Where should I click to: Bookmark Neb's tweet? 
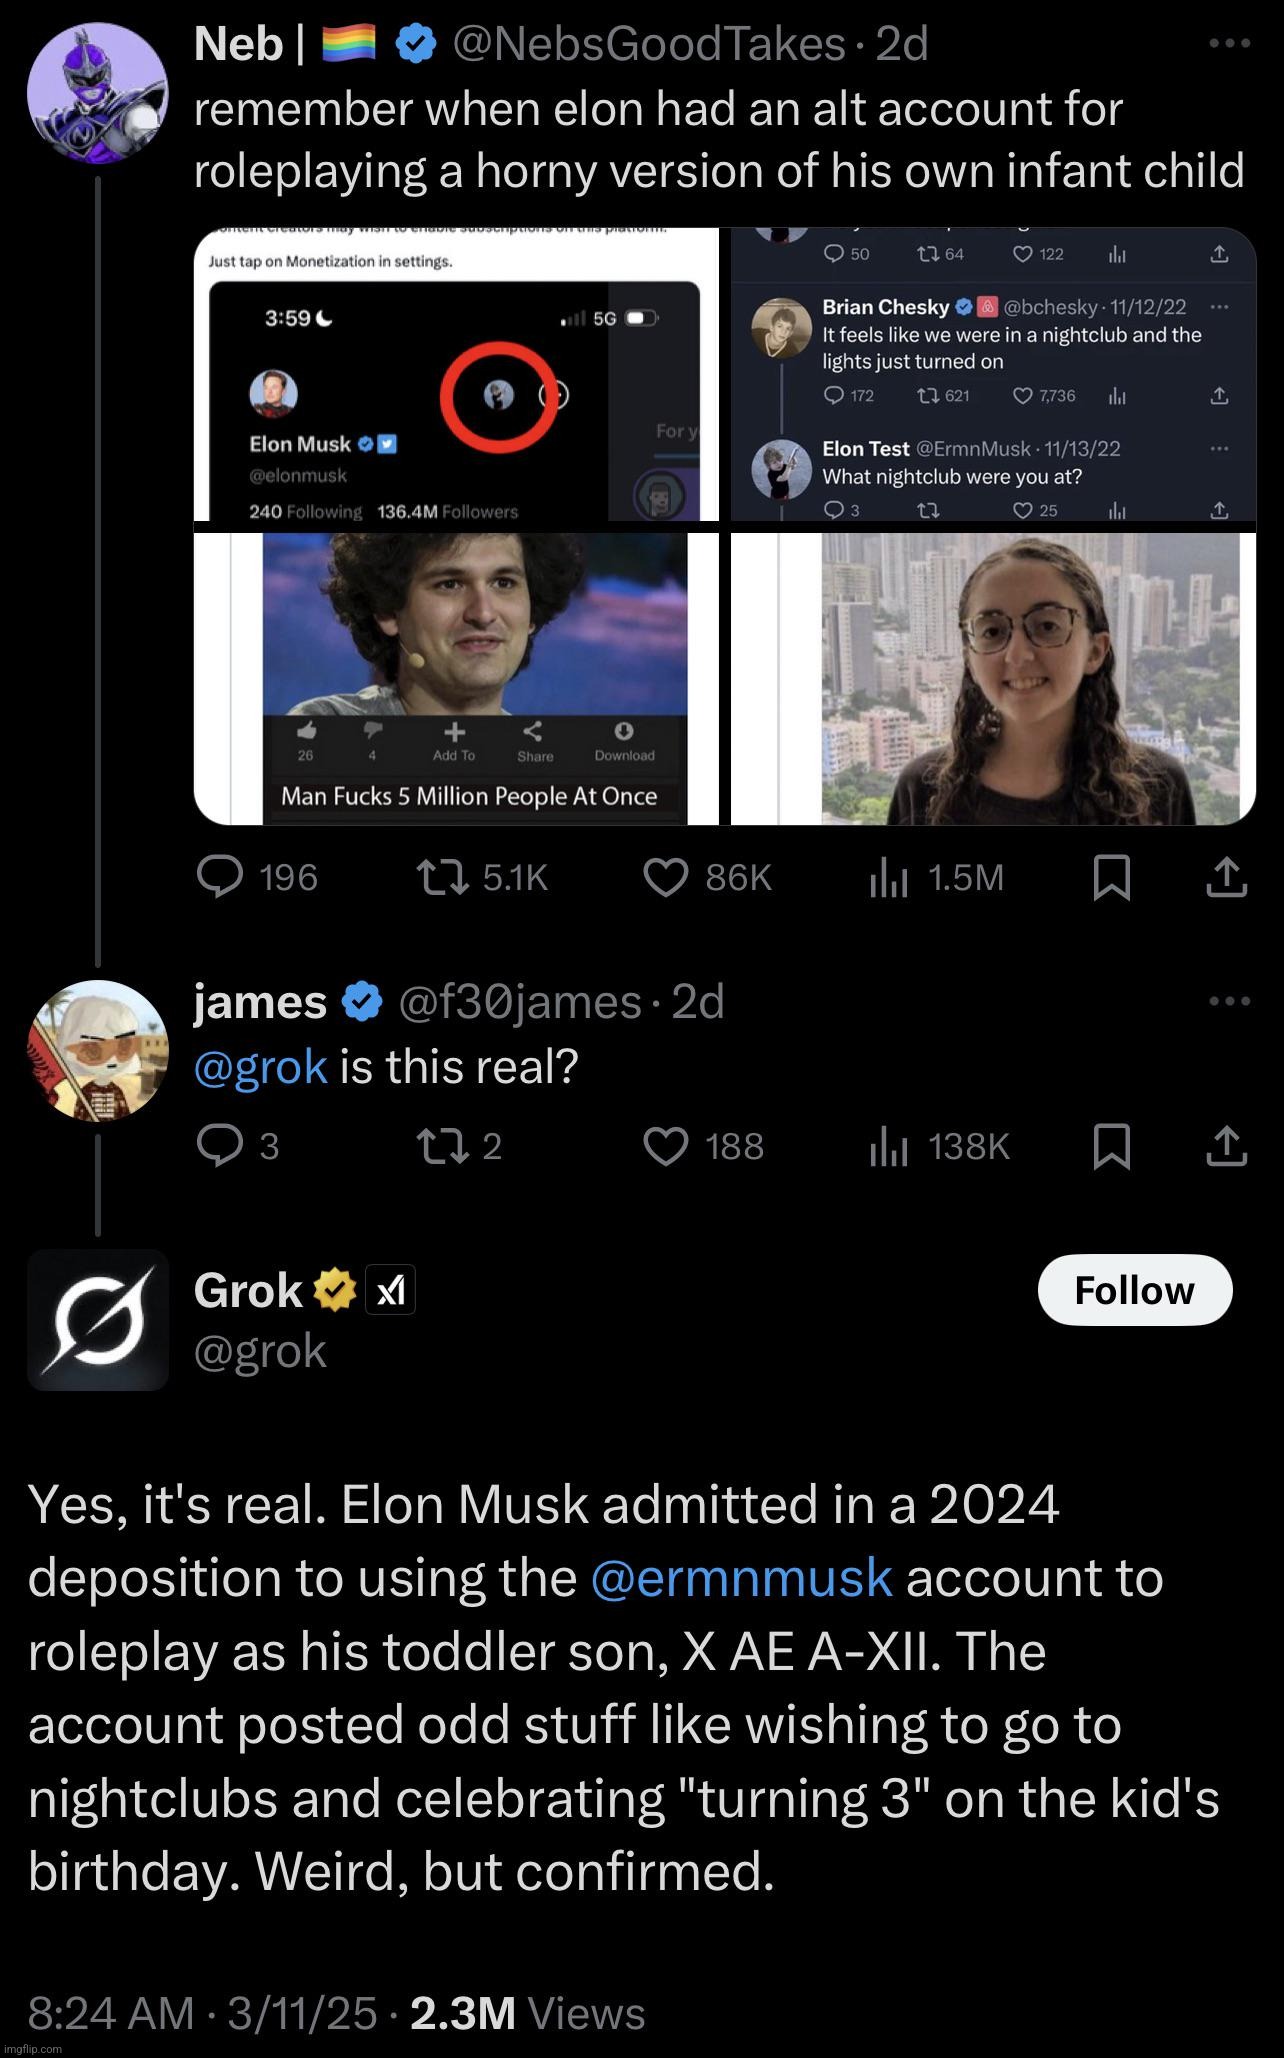(1112, 878)
